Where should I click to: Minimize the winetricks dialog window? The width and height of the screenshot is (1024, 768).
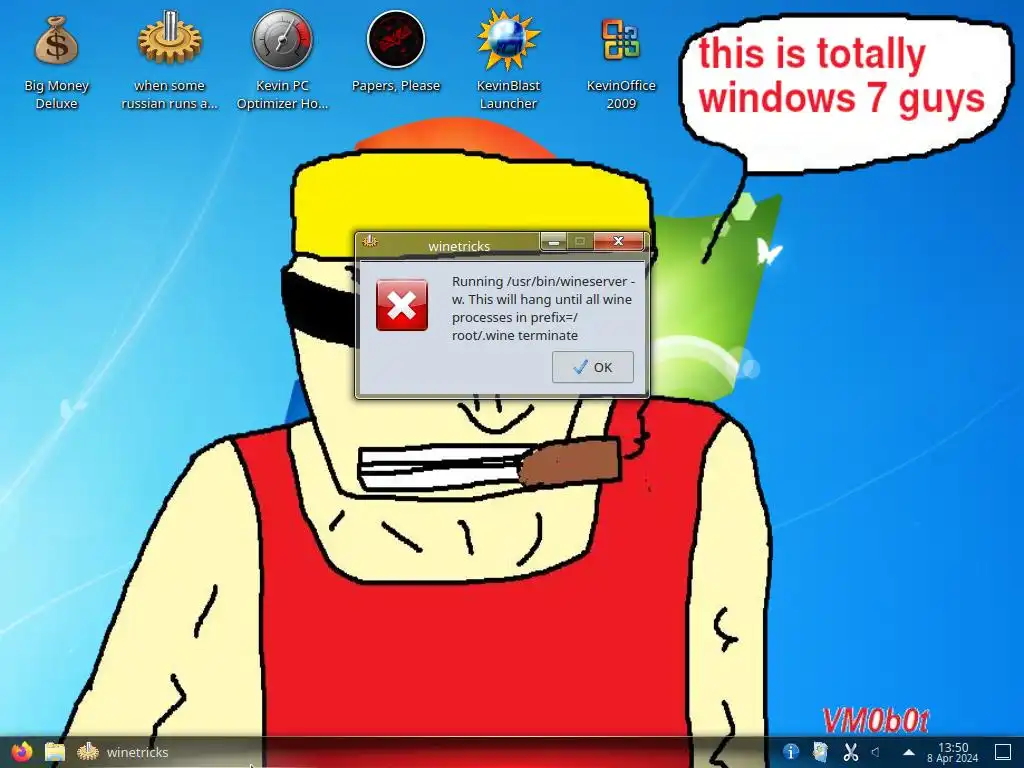pyautogui.click(x=554, y=242)
